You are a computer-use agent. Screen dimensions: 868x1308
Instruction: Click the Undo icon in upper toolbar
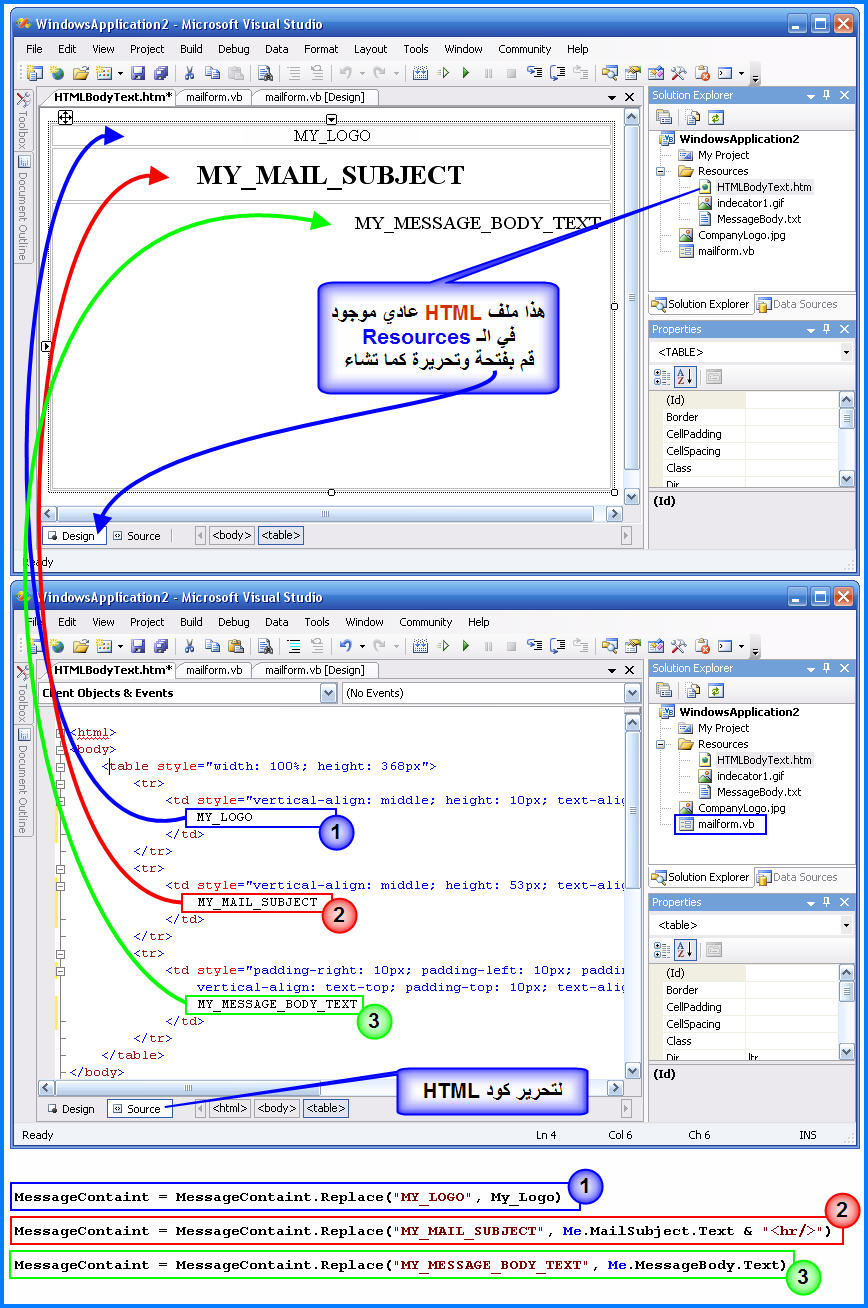point(346,73)
